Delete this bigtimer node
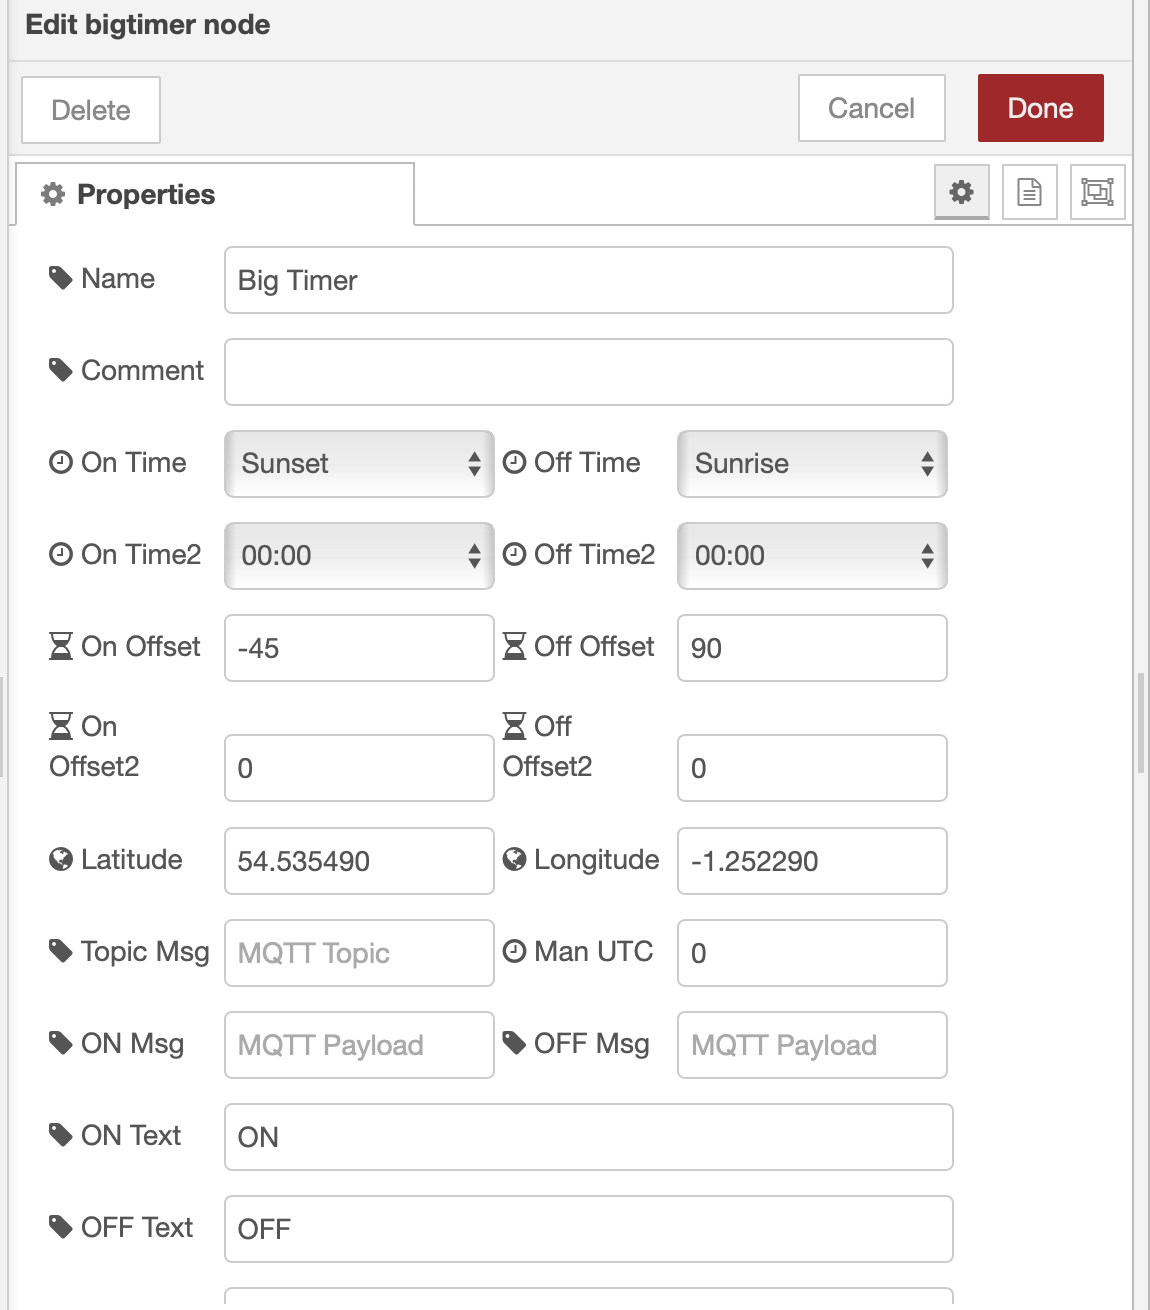This screenshot has height=1310, width=1150. tap(91, 110)
